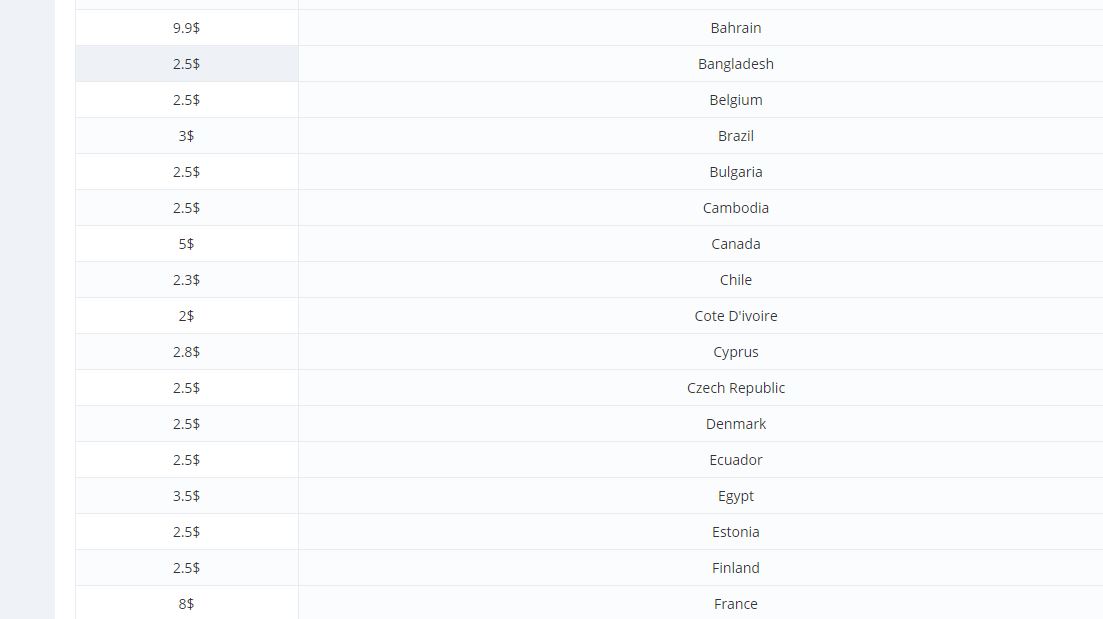Select the Brazil country entry

coord(735,136)
